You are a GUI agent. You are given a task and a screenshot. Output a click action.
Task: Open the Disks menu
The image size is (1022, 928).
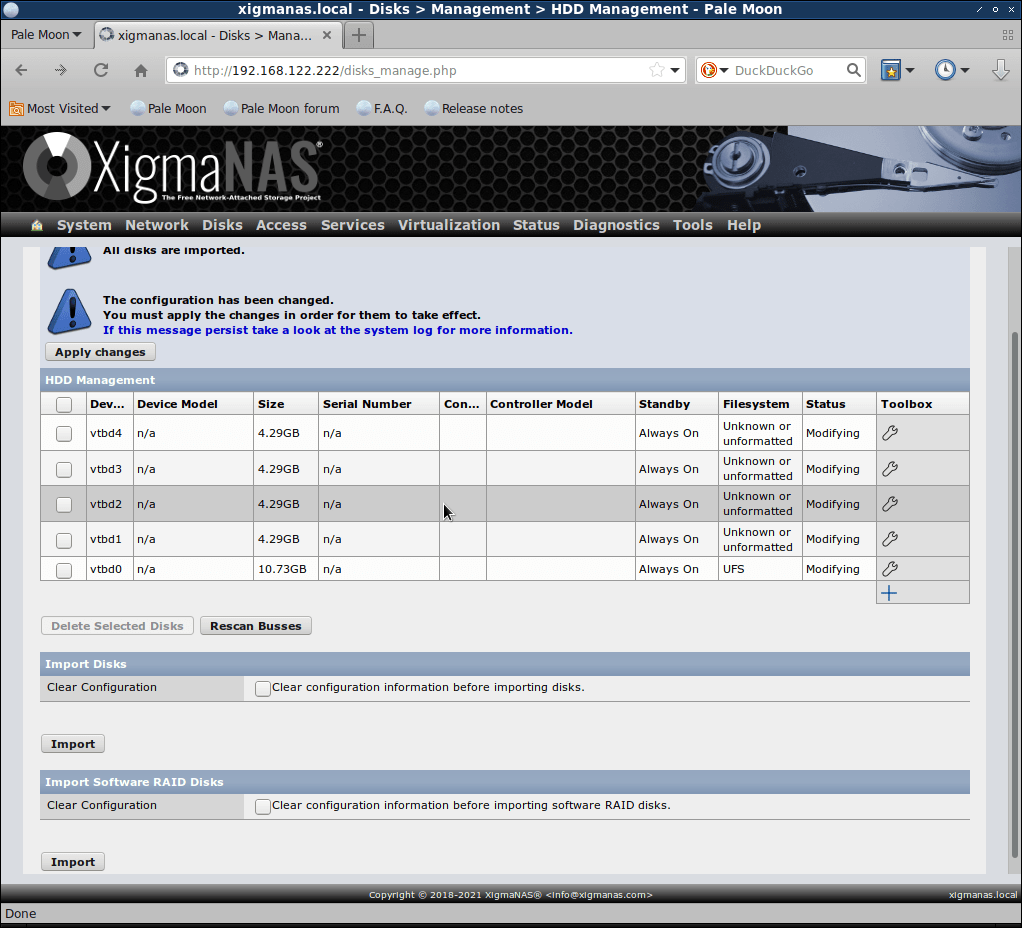coord(222,225)
